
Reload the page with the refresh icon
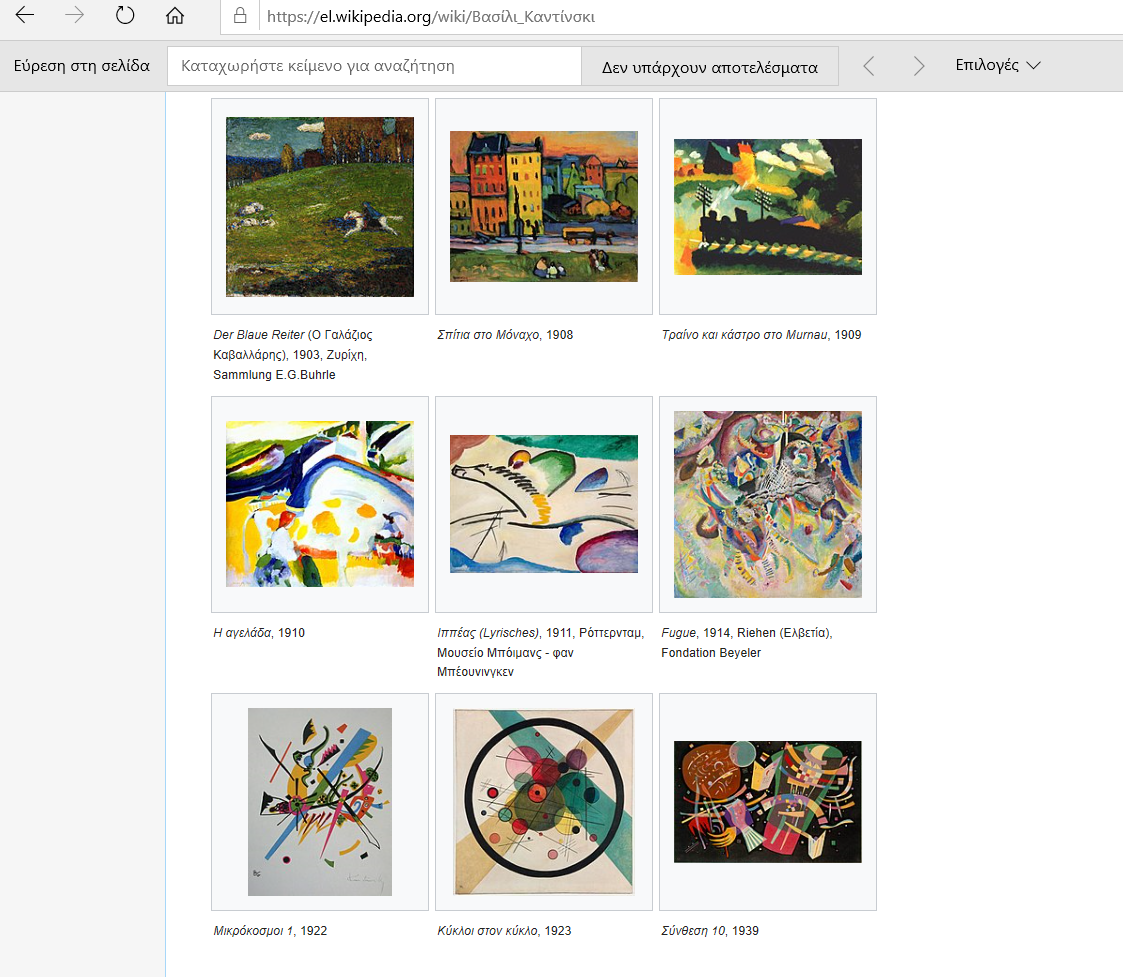click(x=125, y=15)
